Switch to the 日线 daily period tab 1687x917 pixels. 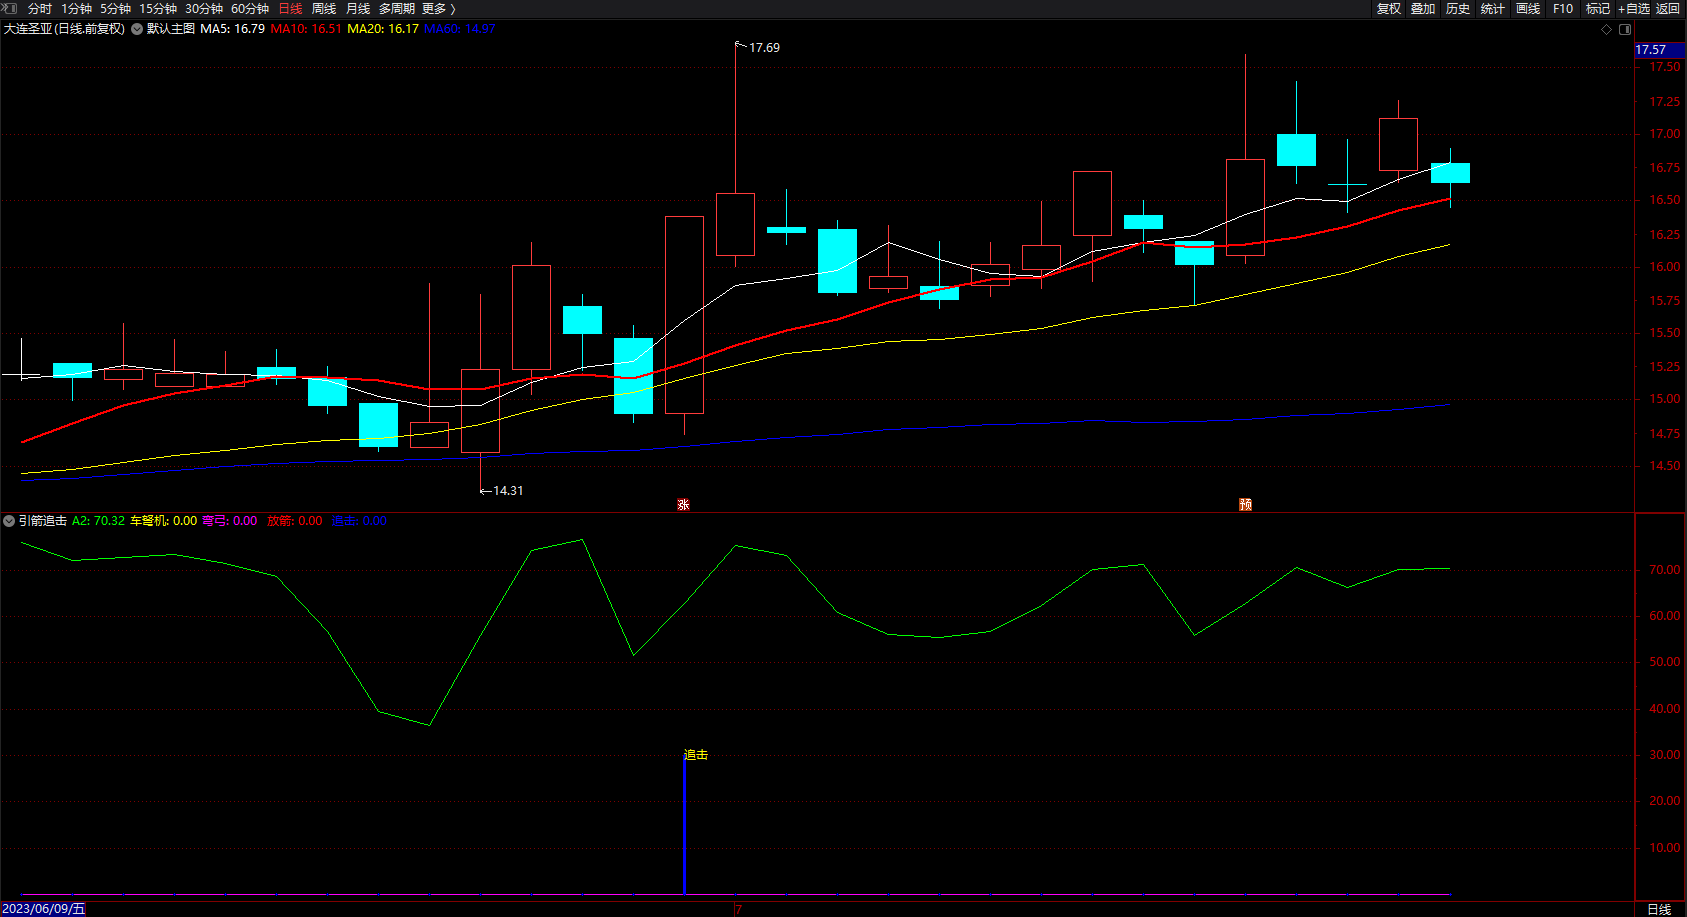coord(290,9)
